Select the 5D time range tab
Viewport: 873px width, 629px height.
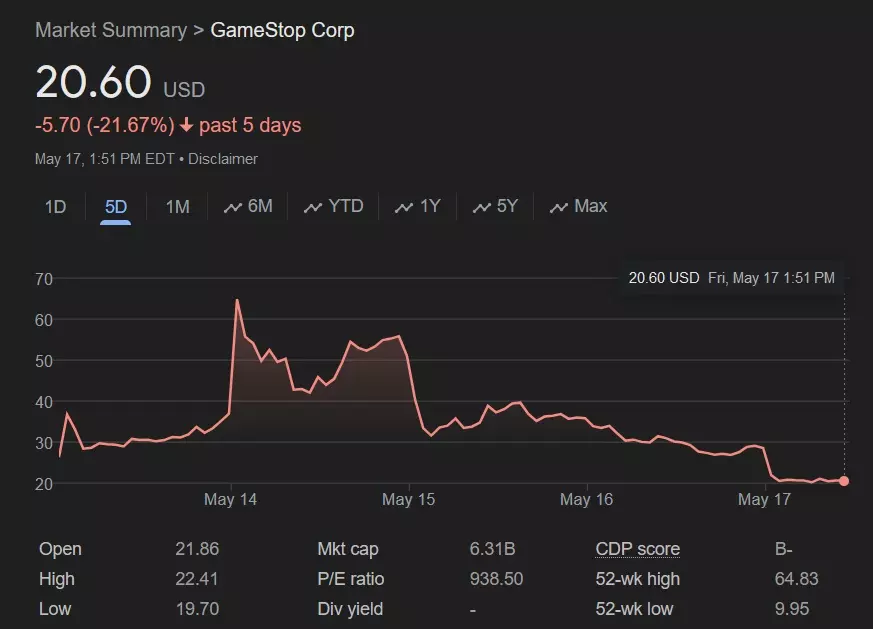pyautogui.click(x=116, y=207)
